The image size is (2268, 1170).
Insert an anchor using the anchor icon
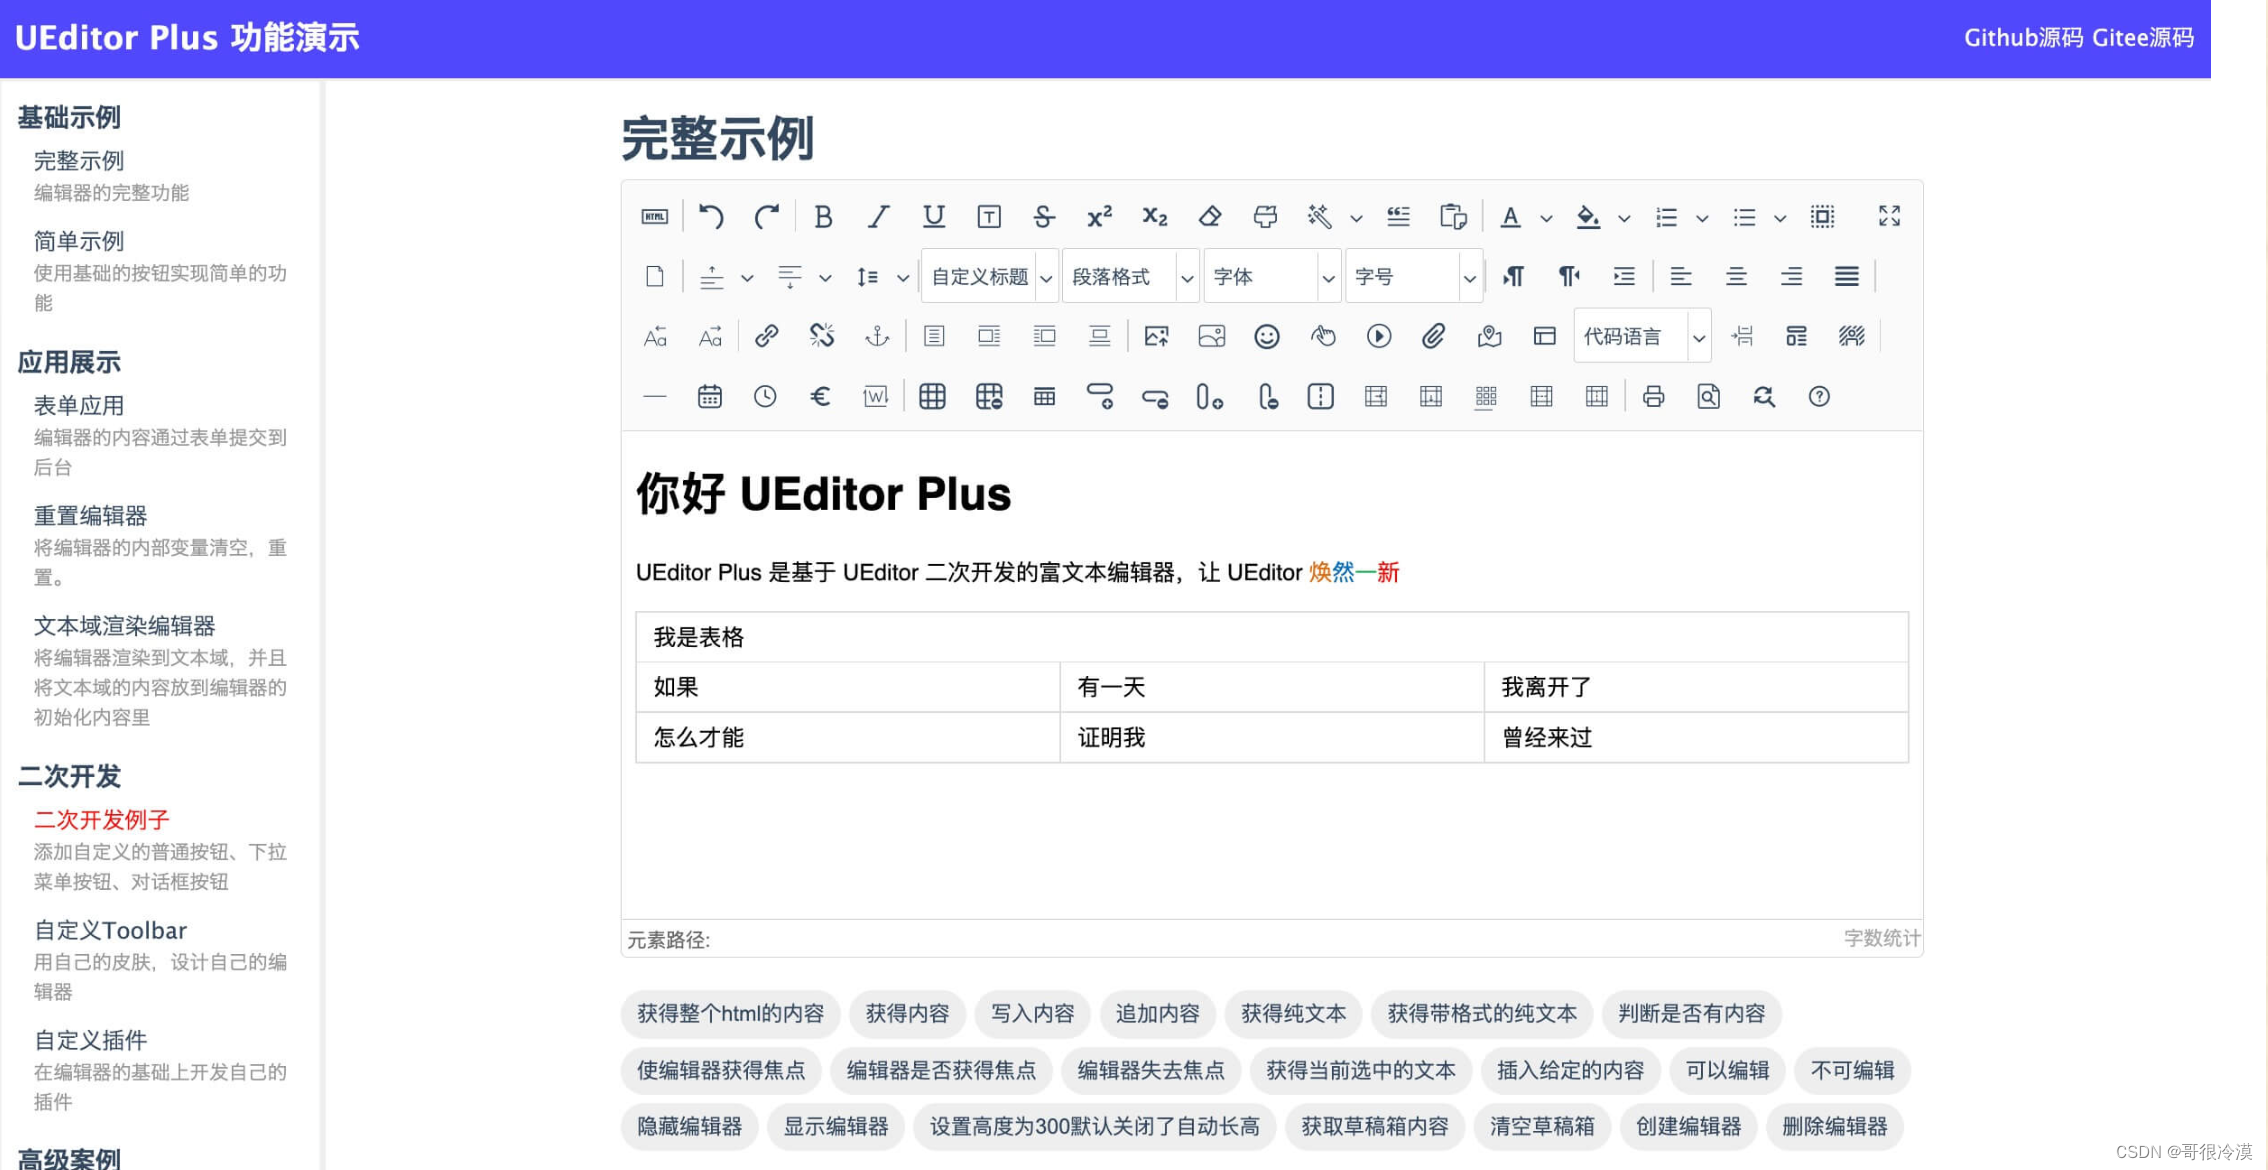tap(877, 336)
